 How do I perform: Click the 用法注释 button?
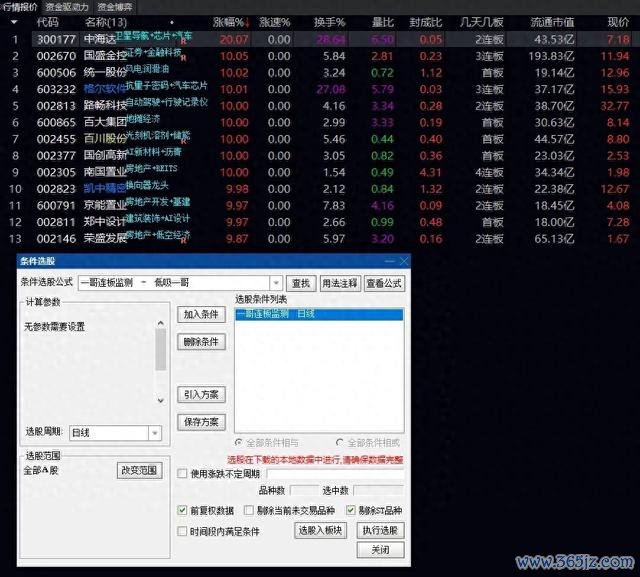[x=340, y=283]
